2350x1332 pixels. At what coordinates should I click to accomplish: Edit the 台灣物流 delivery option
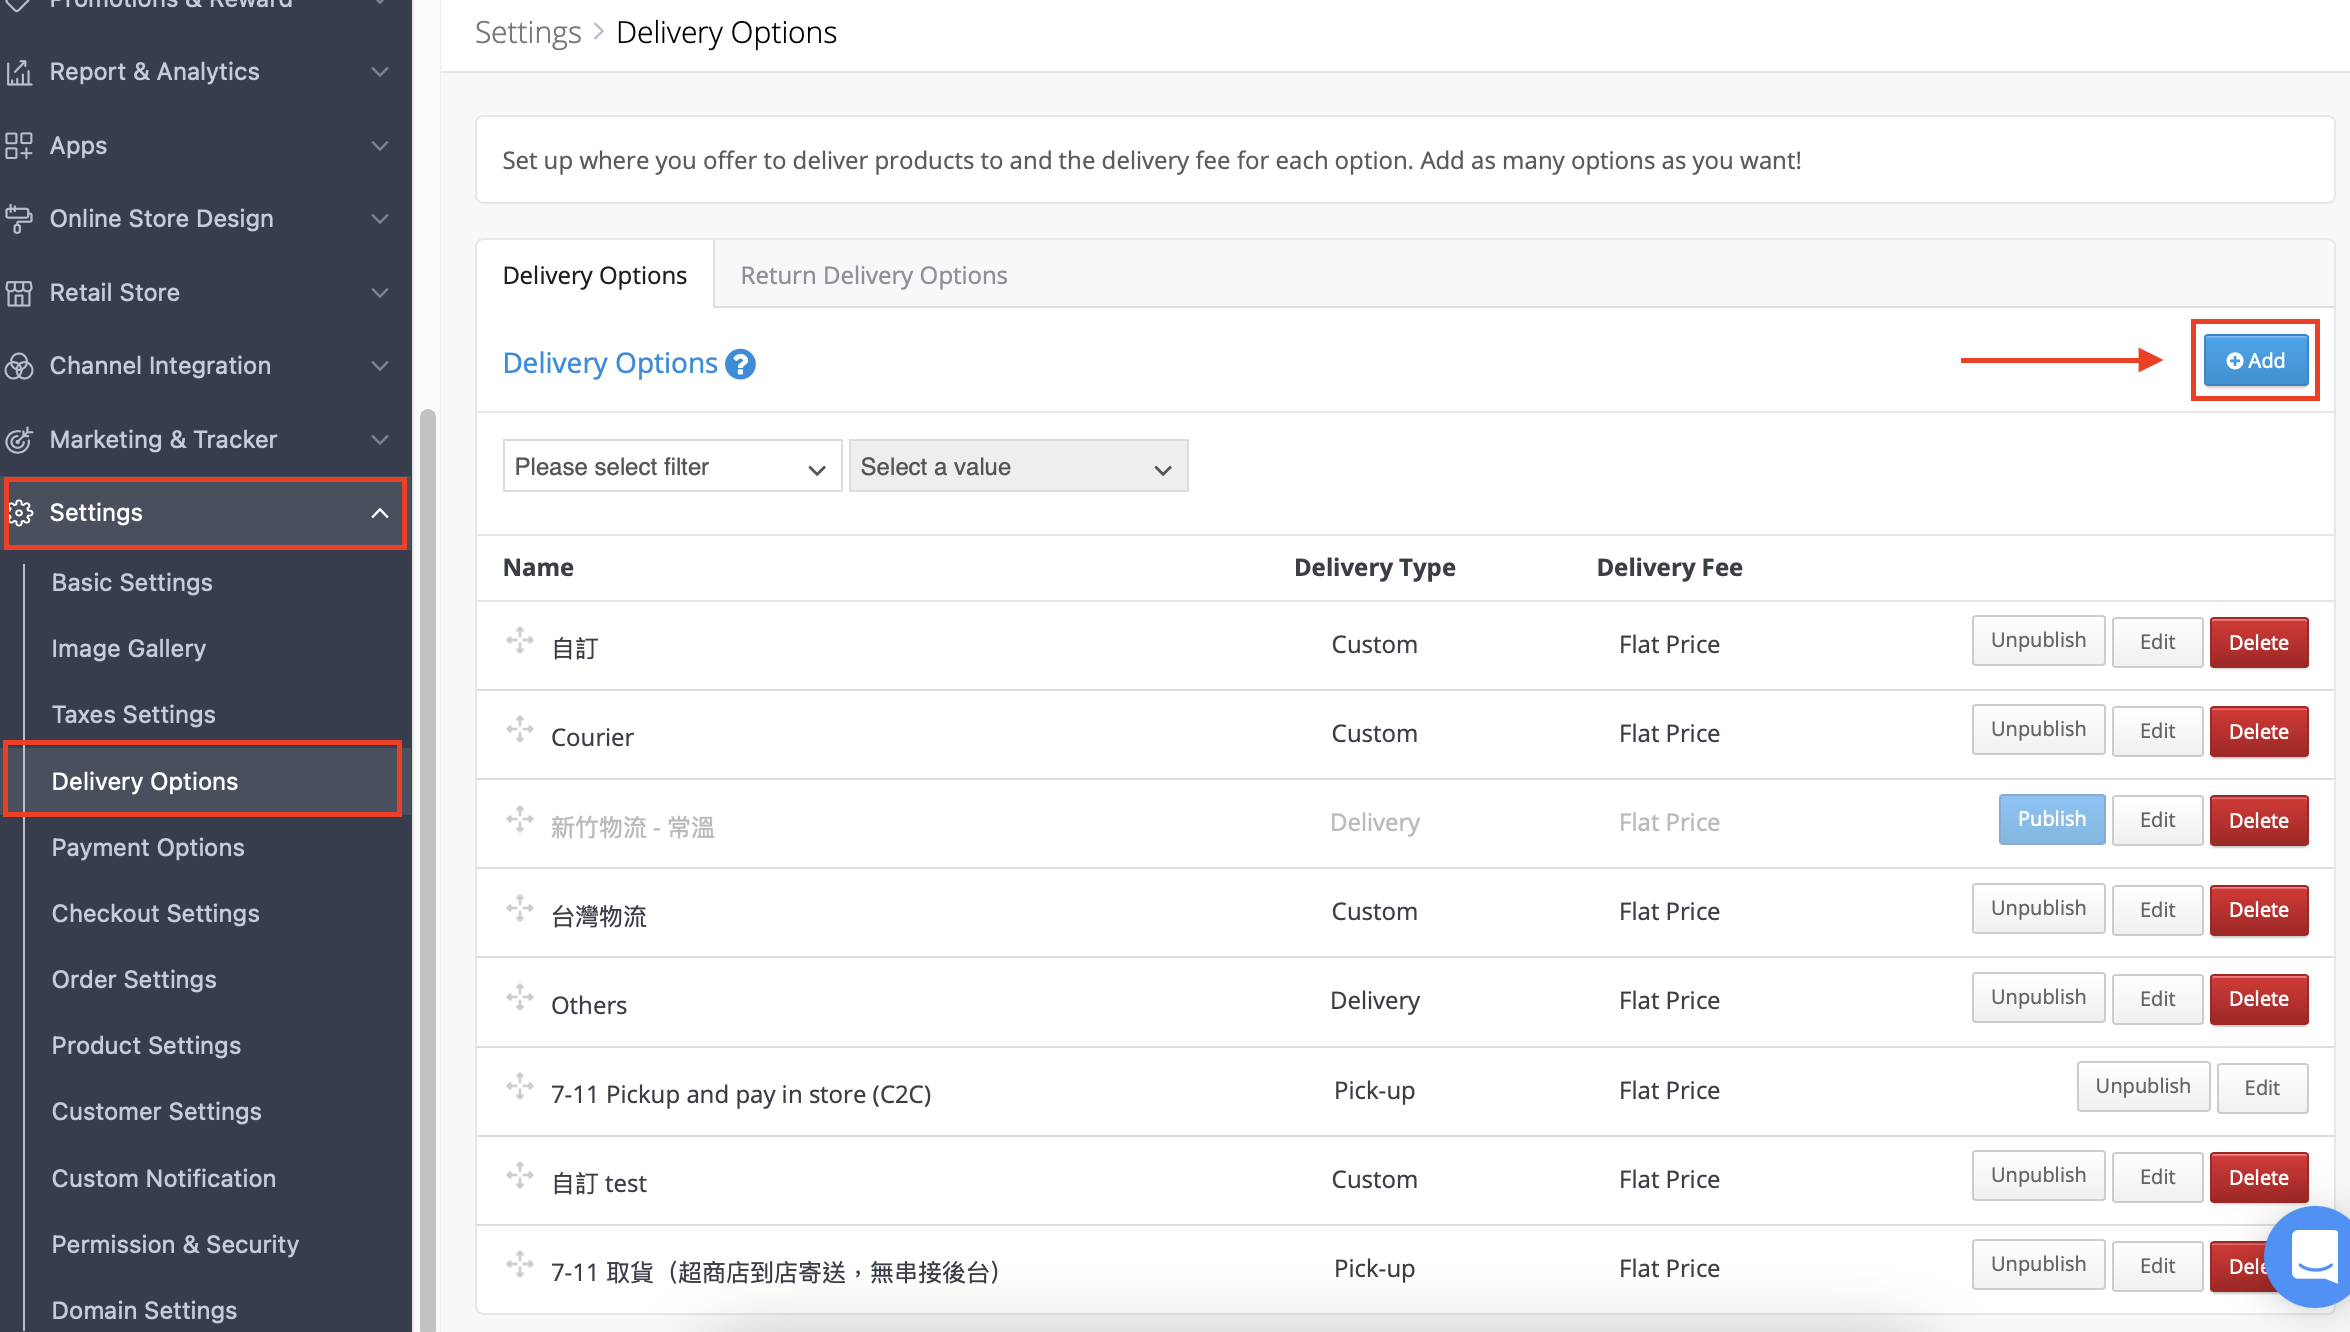[2157, 910]
